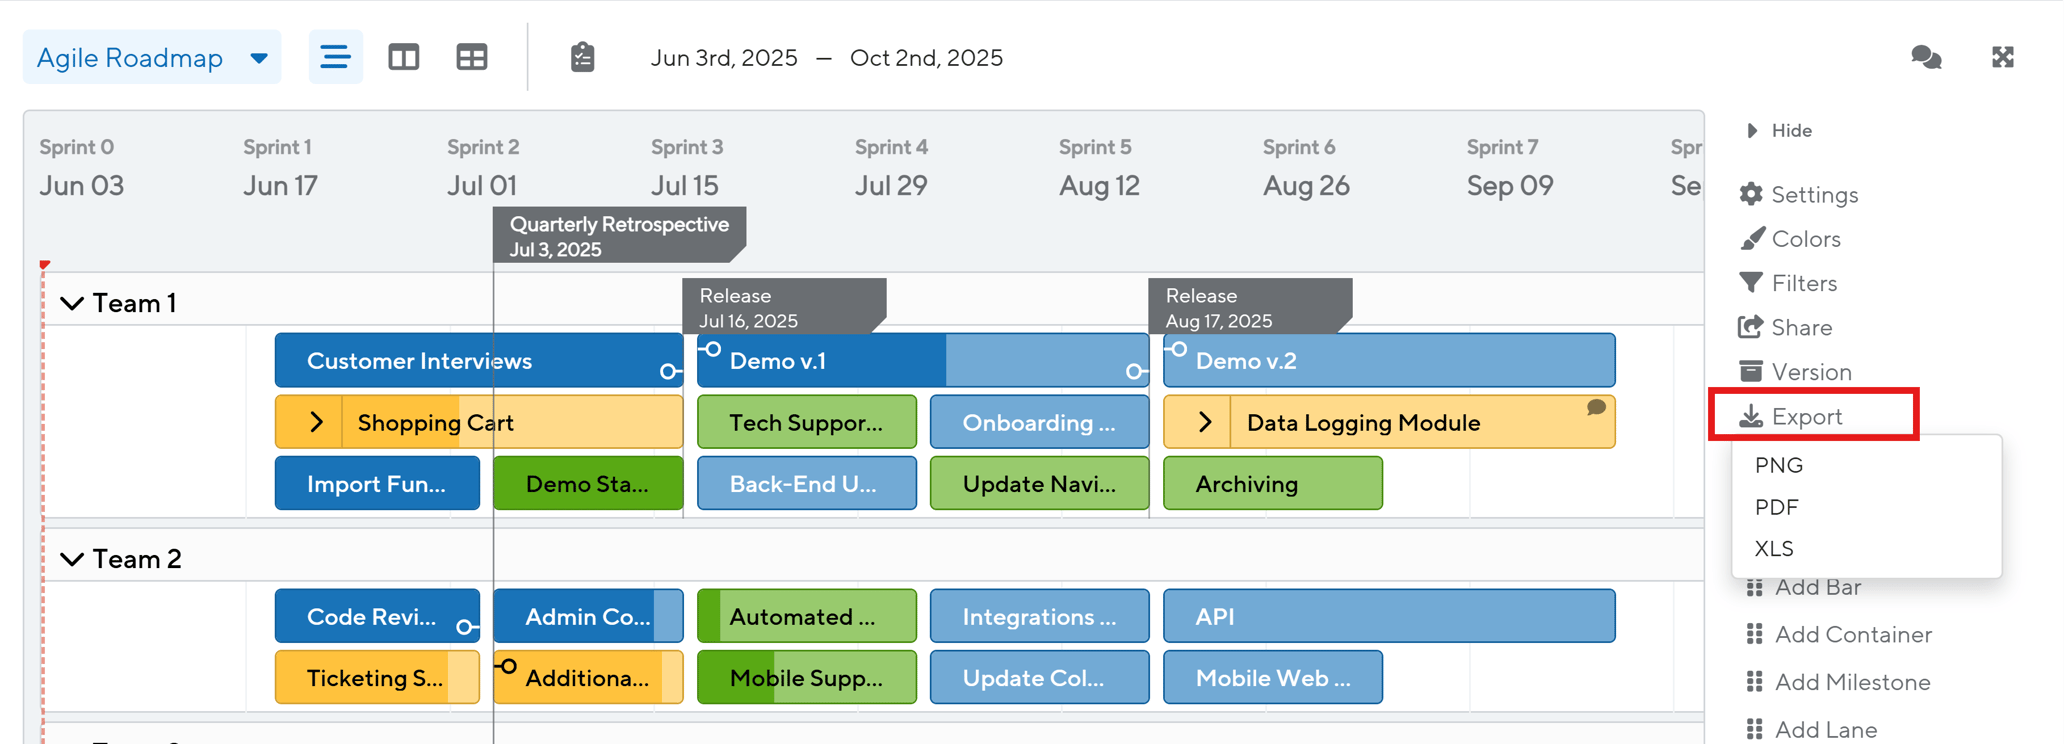Viewport: 2064px width, 744px height.
Task: Click Add Milestone in the sidebar
Action: tap(1852, 681)
